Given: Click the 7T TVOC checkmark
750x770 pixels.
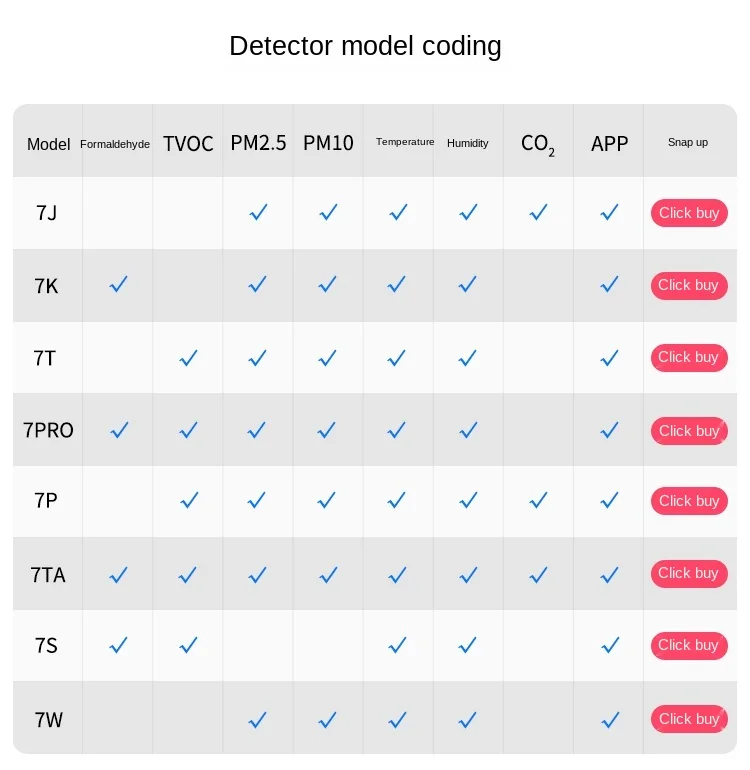Looking at the screenshot, I should tap(189, 358).
